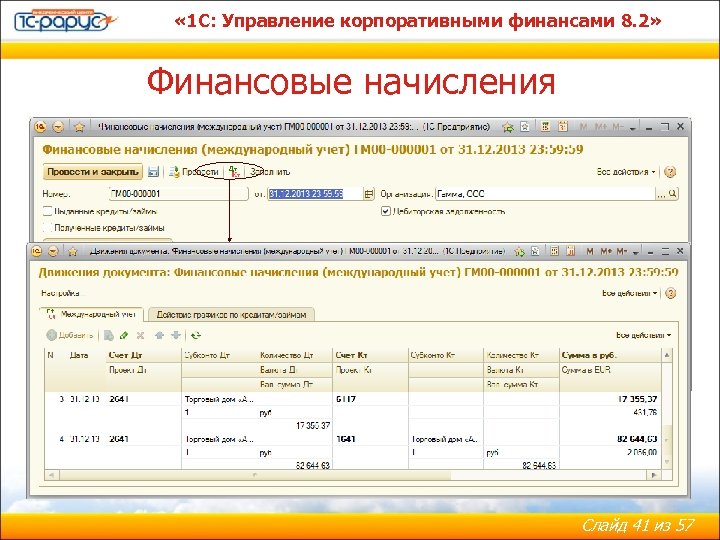This screenshot has height=540, width=720.
Task: Open help in Финансовые начисления window
Action: coord(670,172)
